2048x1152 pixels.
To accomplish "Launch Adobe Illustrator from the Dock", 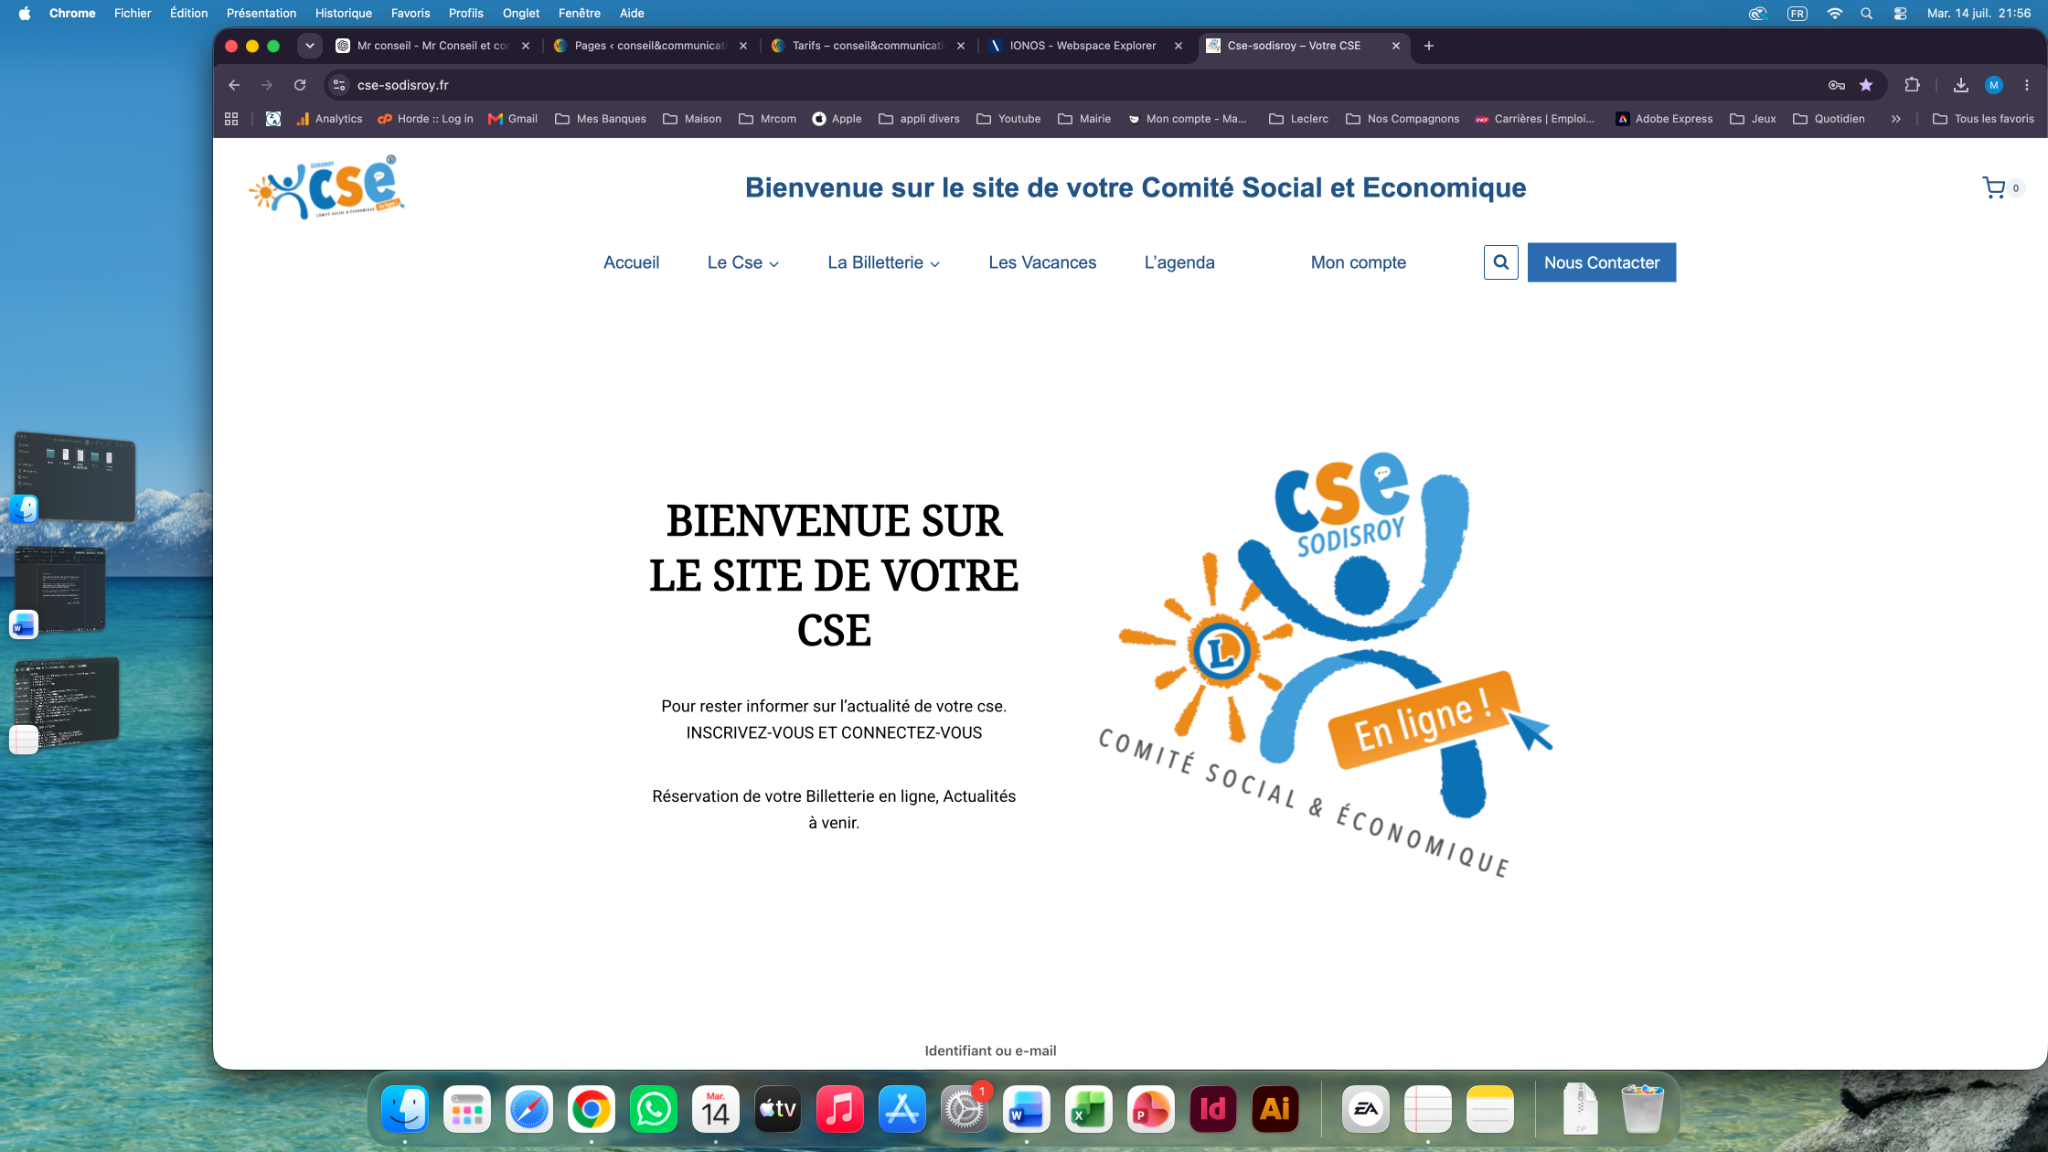I will tap(1275, 1109).
